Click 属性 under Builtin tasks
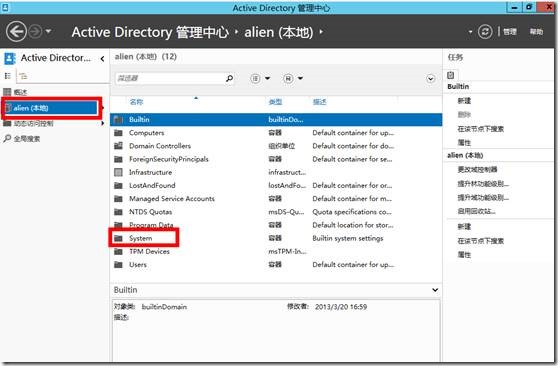 (x=464, y=143)
